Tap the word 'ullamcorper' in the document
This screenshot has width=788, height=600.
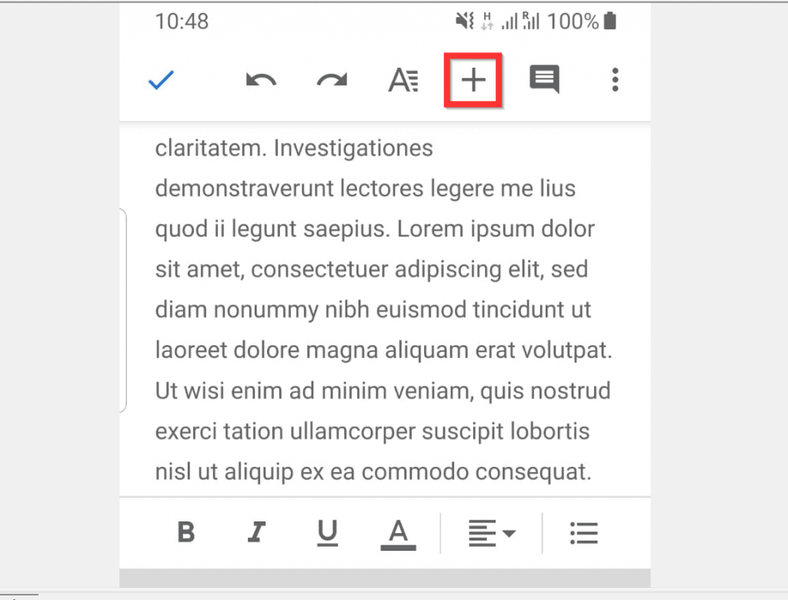click(x=352, y=432)
